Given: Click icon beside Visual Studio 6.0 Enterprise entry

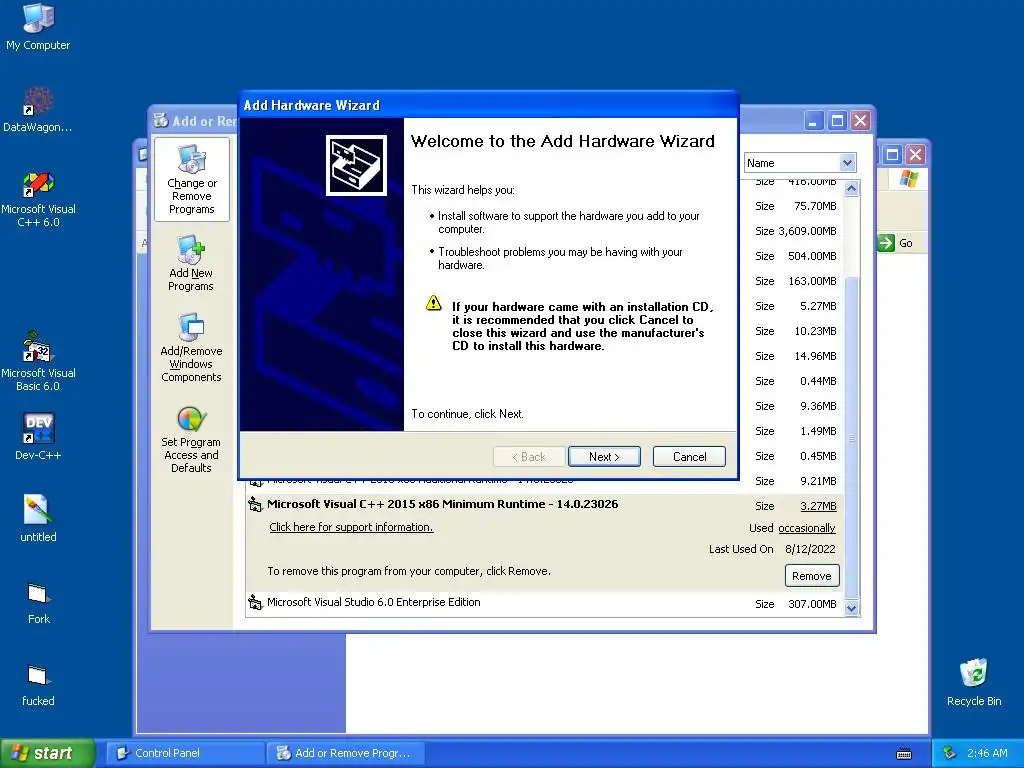Looking at the screenshot, I should tap(255, 602).
